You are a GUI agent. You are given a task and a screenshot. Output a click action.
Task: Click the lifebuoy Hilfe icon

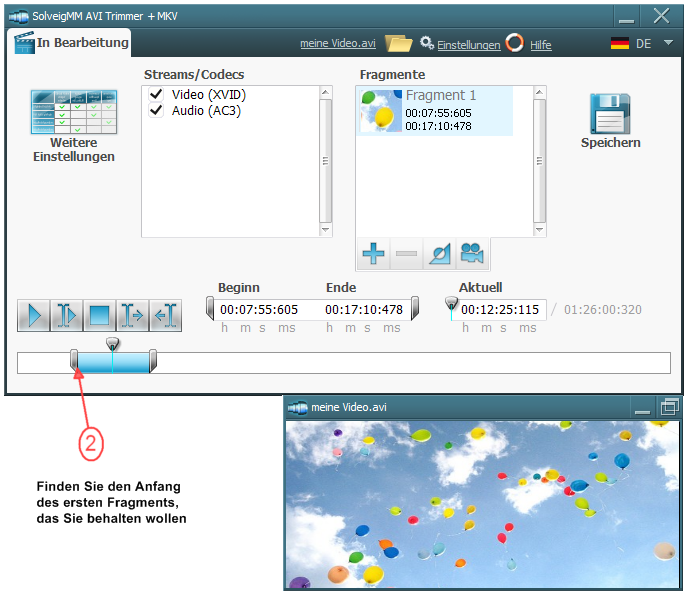[515, 43]
